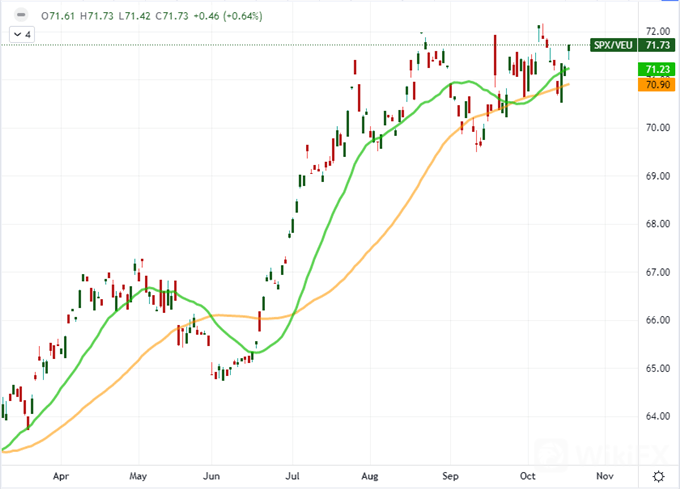Click the Apr label on the time axis
The height and width of the screenshot is (489, 680).
[63, 476]
